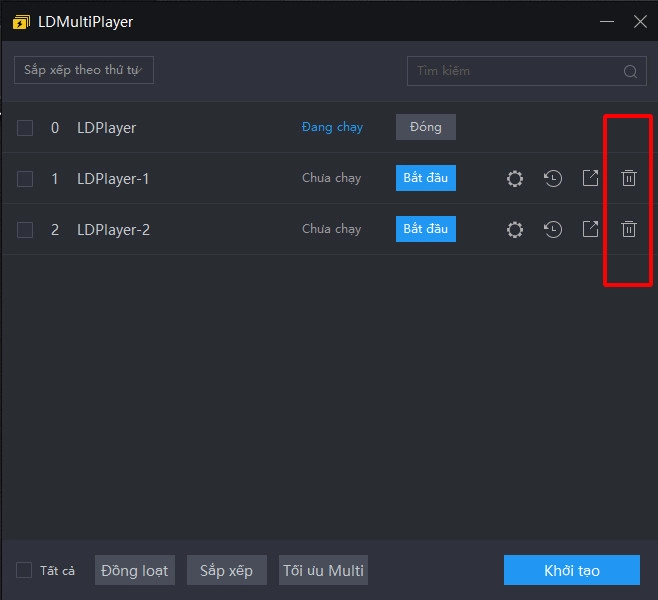Open settings gear for LDPlayer-2
The width and height of the screenshot is (658, 600).
coord(515,230)
